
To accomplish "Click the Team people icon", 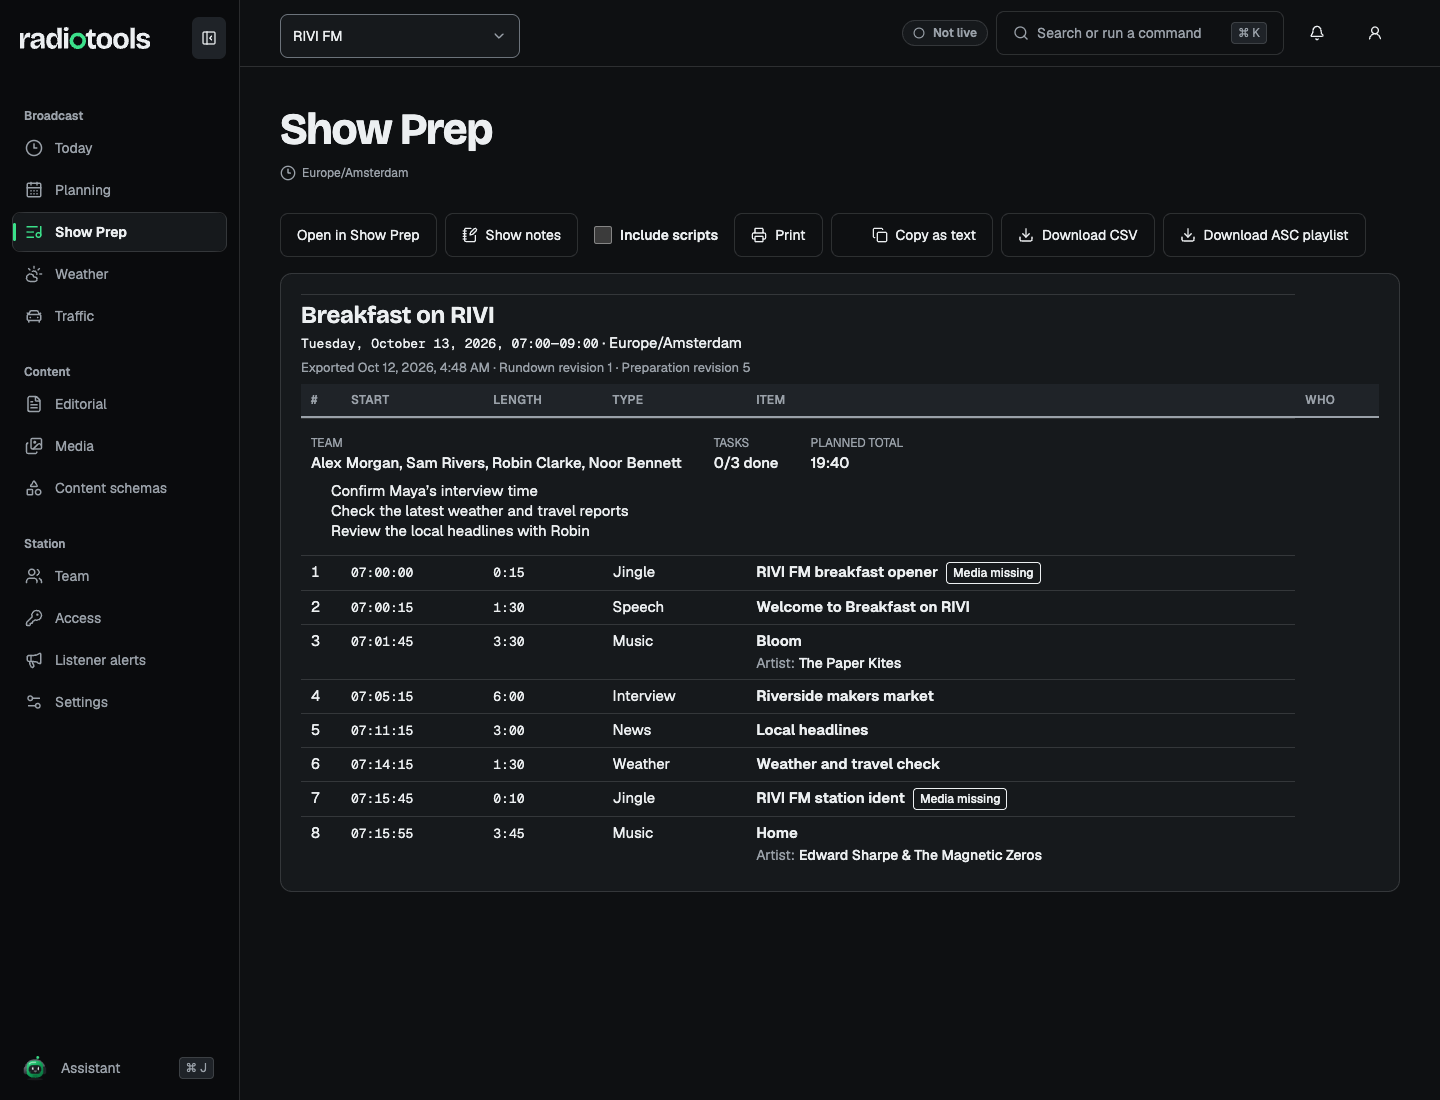I will 34,576.
